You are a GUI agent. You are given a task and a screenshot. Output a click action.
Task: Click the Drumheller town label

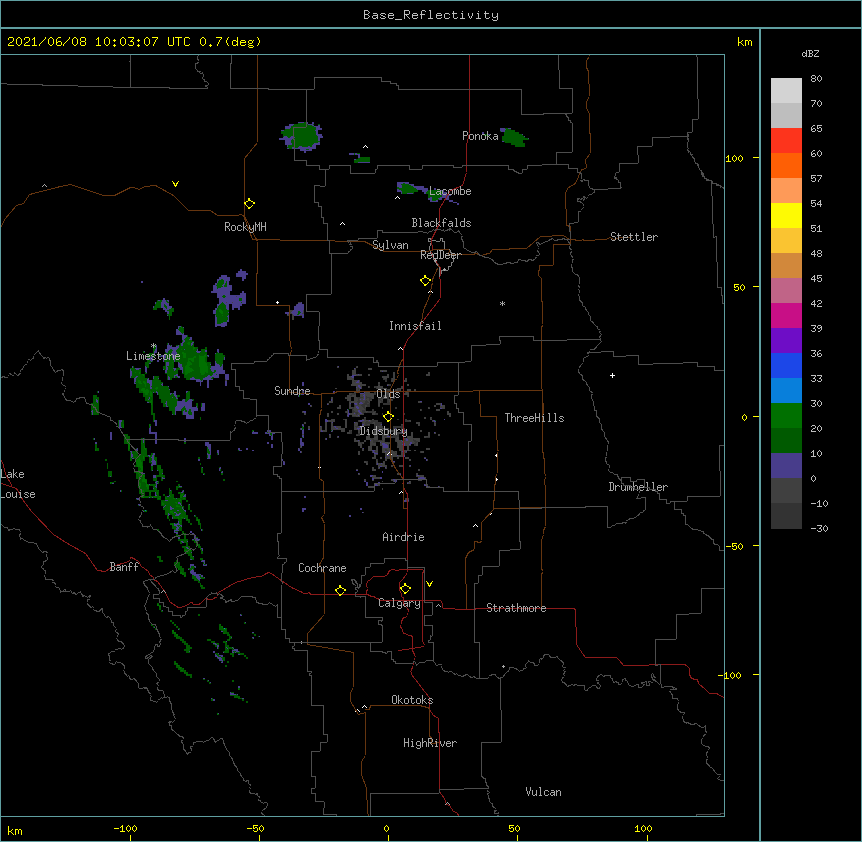[638, 487]
